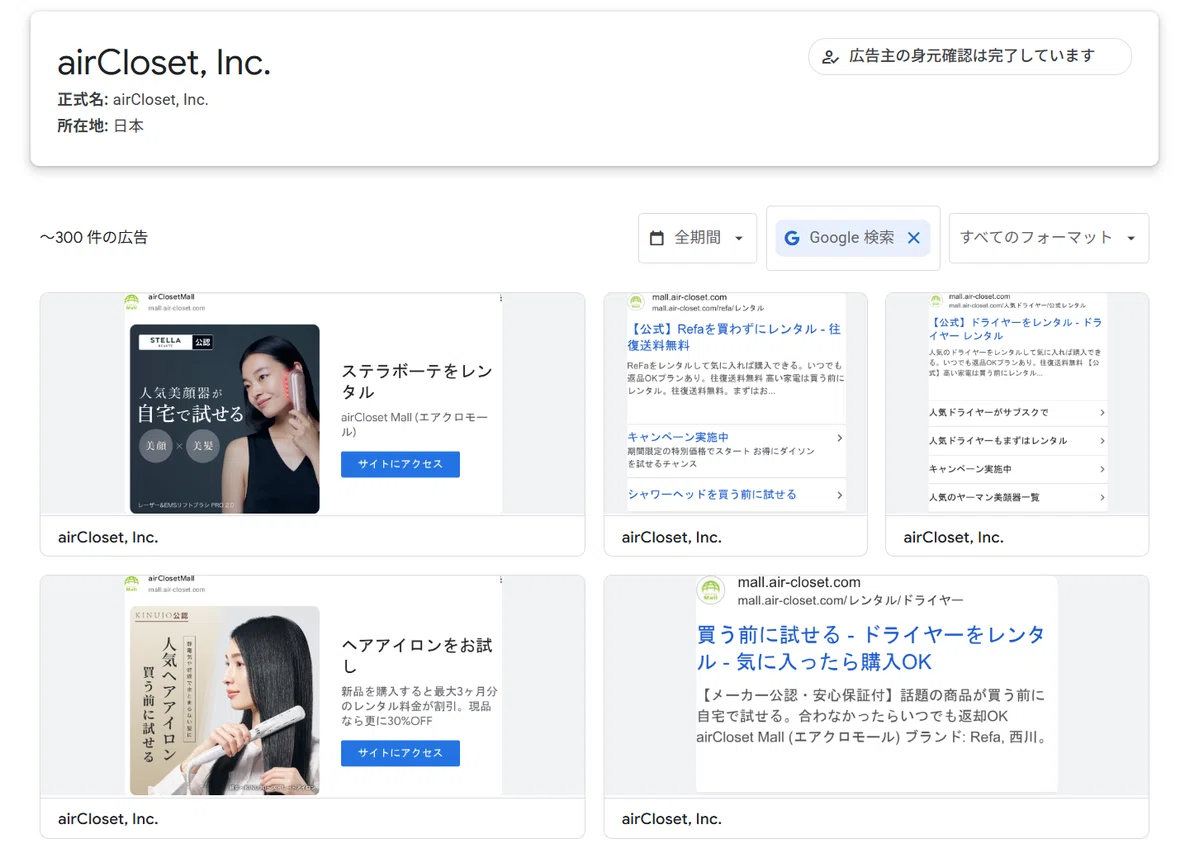Click the calendar icon in 全期間 filter

[x=657, y=238]
